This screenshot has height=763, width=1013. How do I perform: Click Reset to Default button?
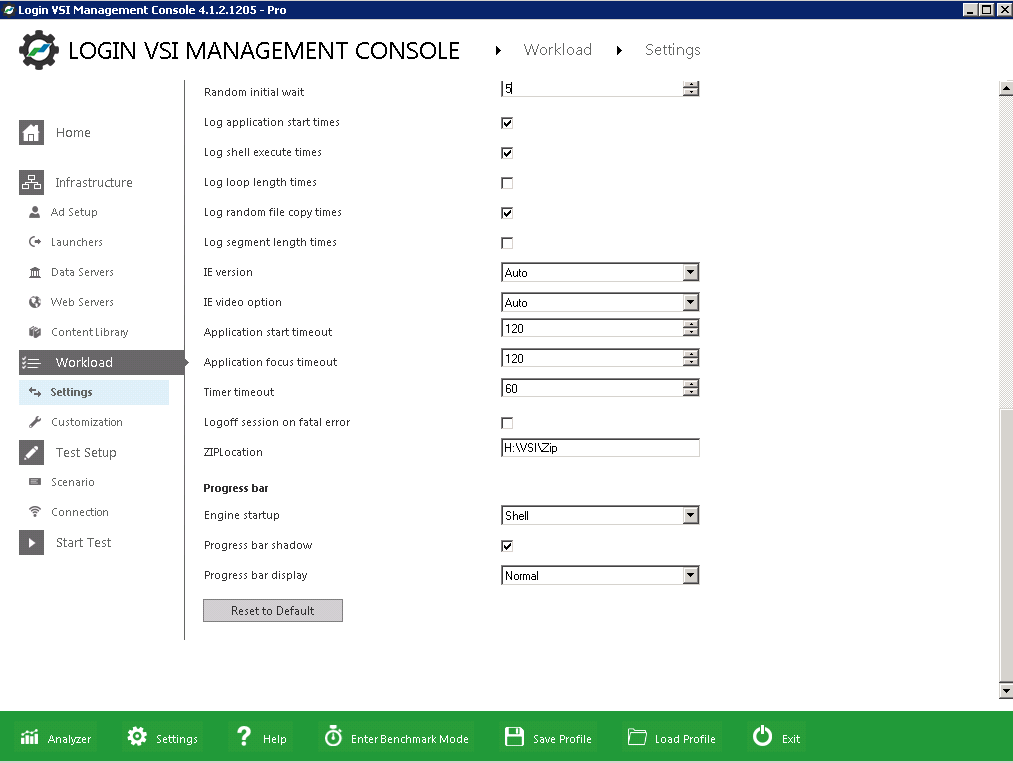[273, 611]
